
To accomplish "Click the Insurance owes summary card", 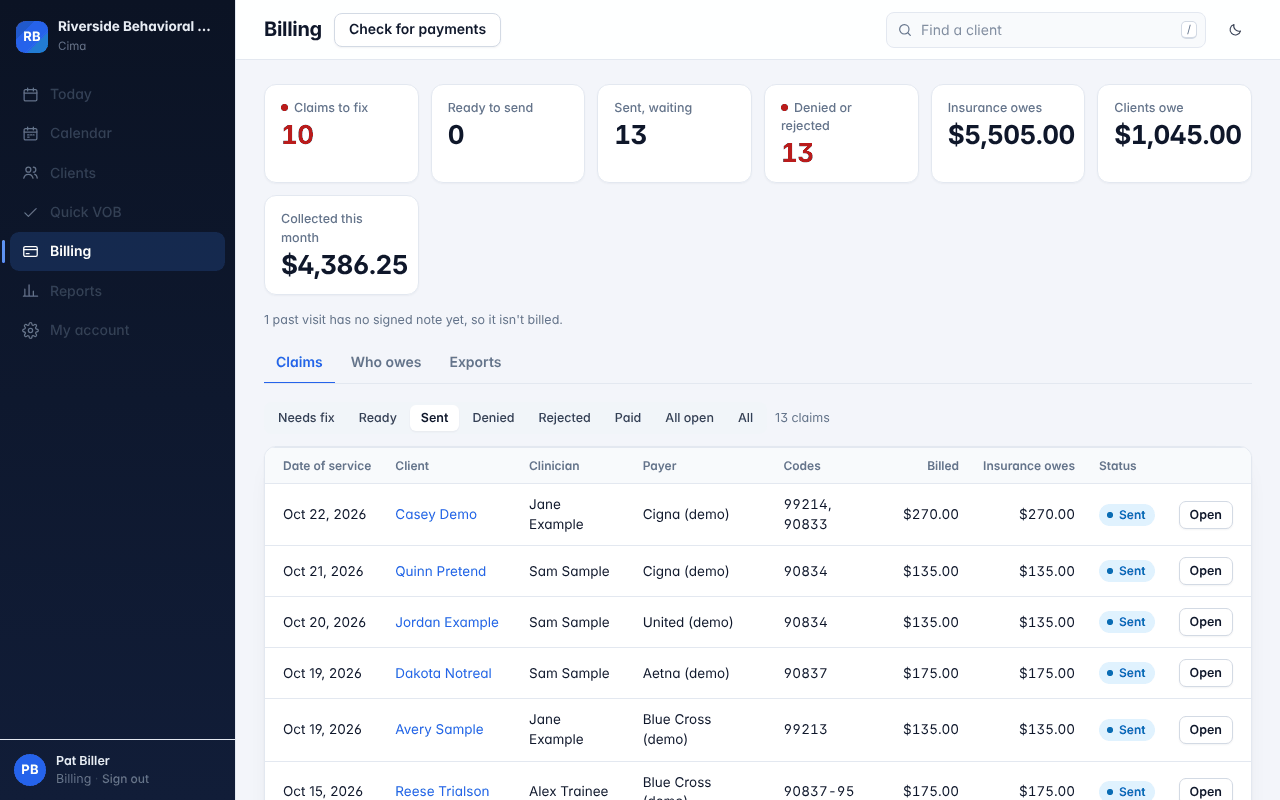I will tap(1008, 134).
